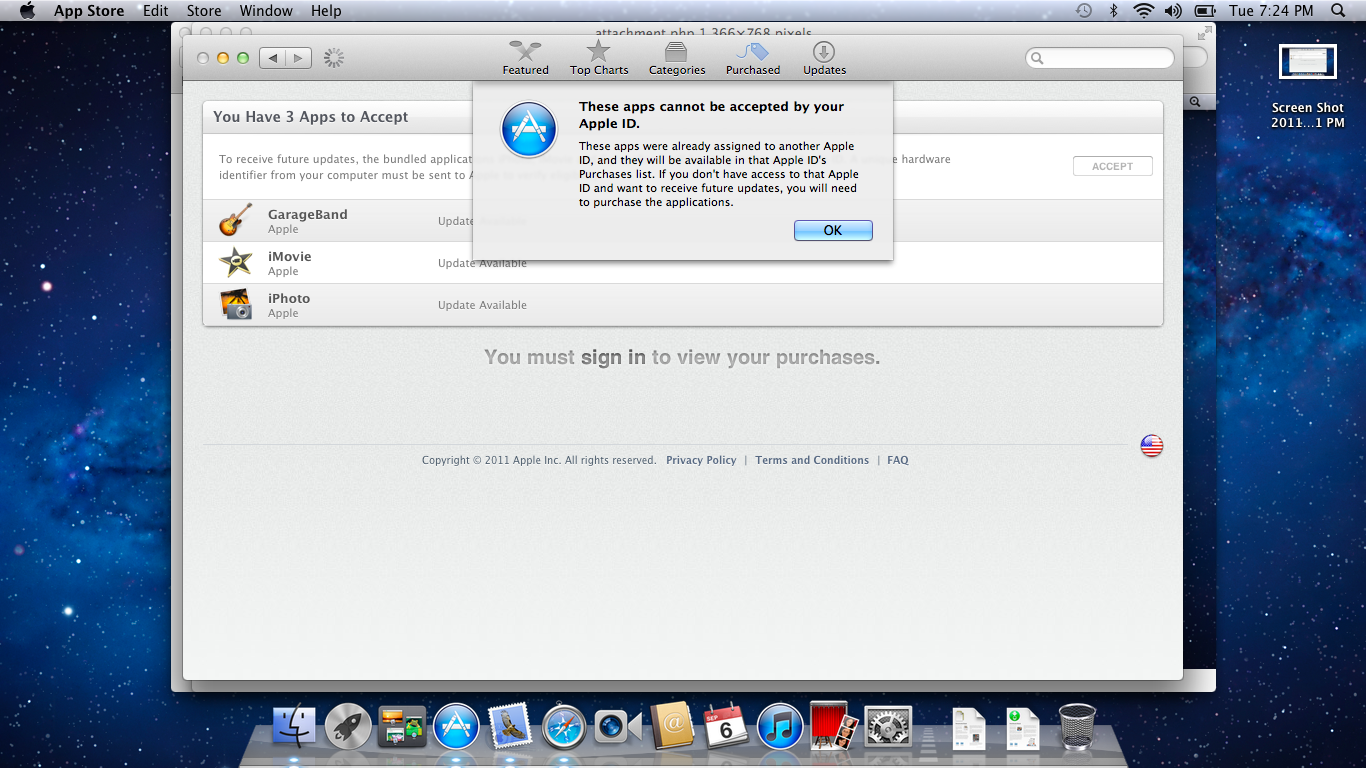Click the zoom magnifier in the background Preview window
This screenshot has height=768, width=1366.
(x=1195, y=102)
